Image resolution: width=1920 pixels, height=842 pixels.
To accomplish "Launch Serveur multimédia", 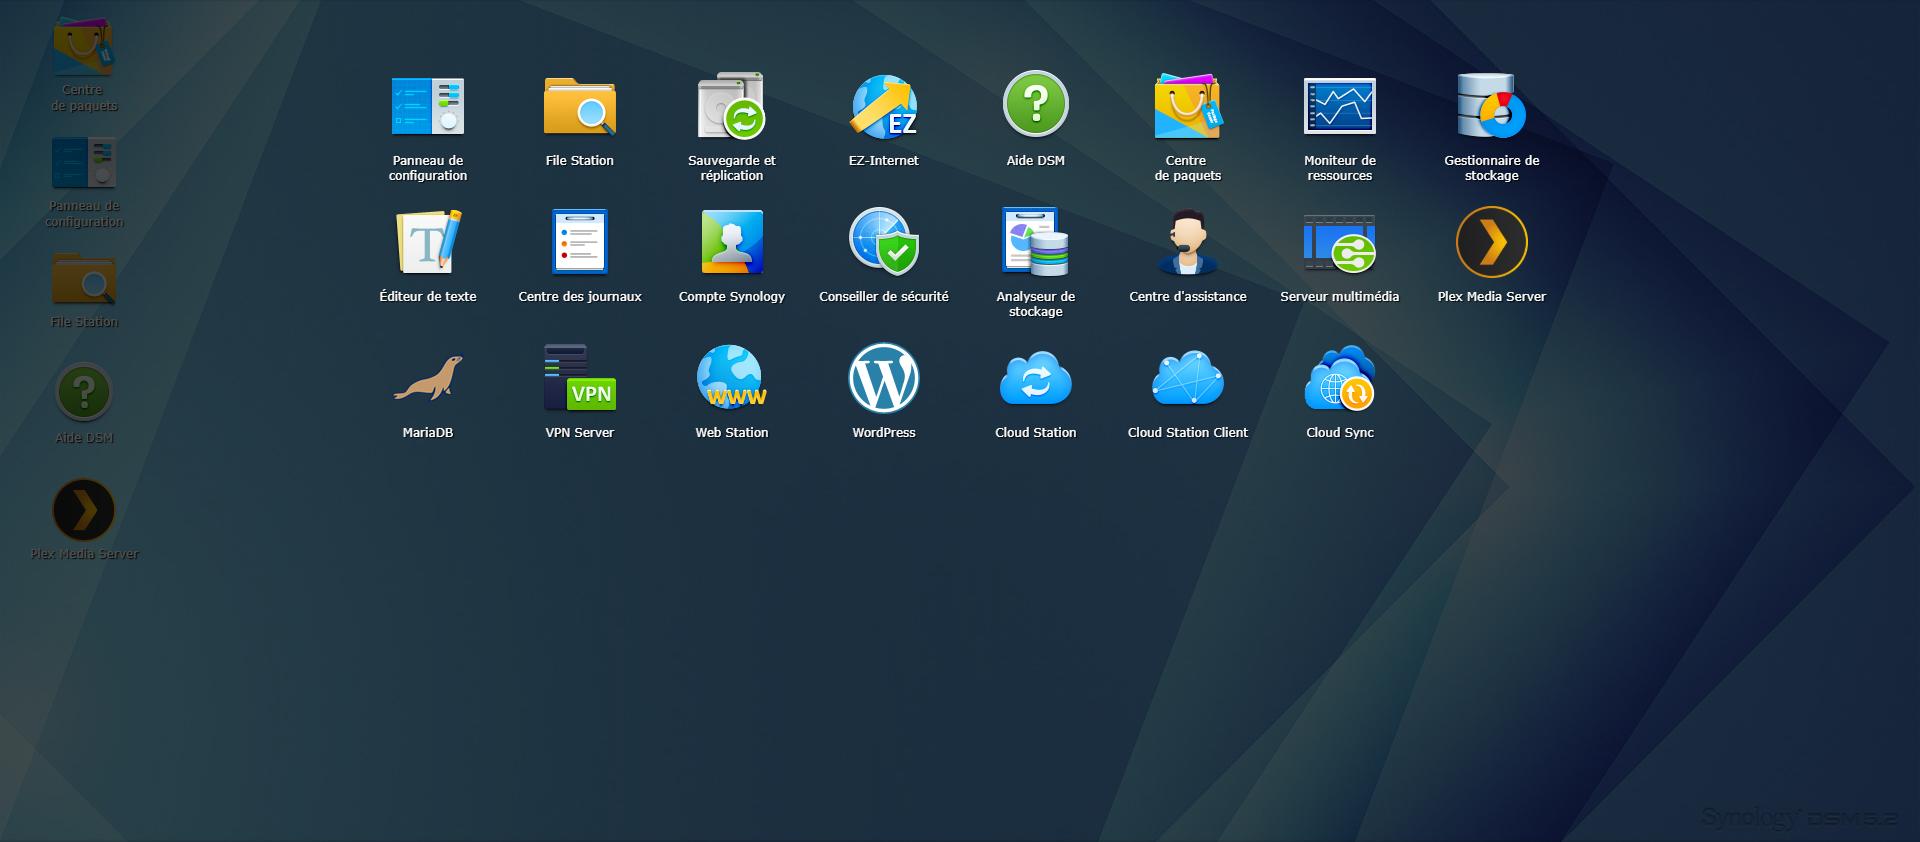I will [1339, 242].
